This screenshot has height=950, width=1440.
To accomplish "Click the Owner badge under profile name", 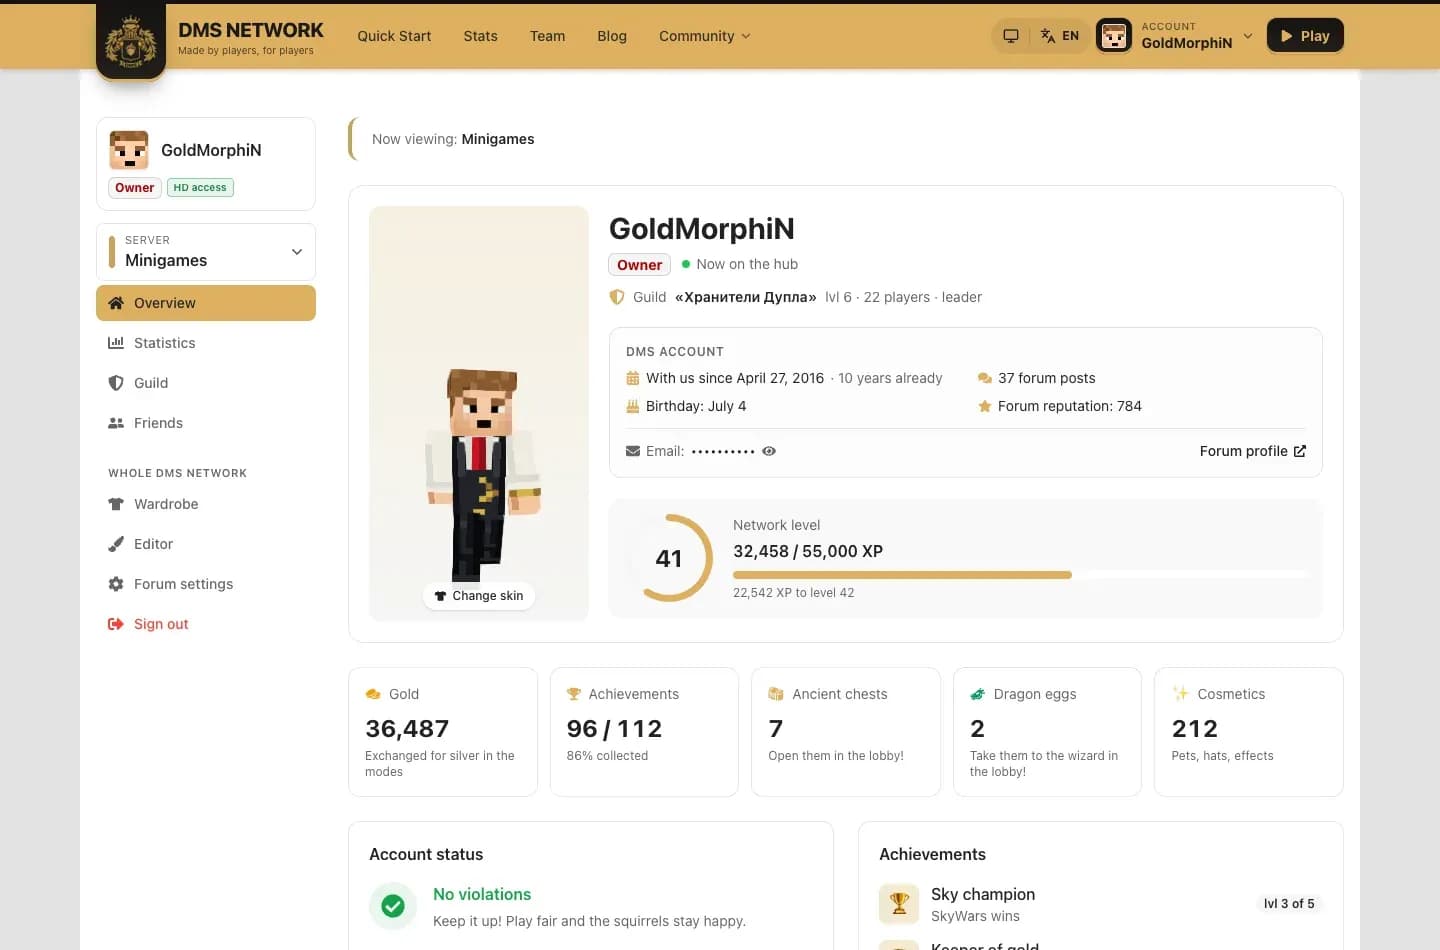I will point(639,265).
